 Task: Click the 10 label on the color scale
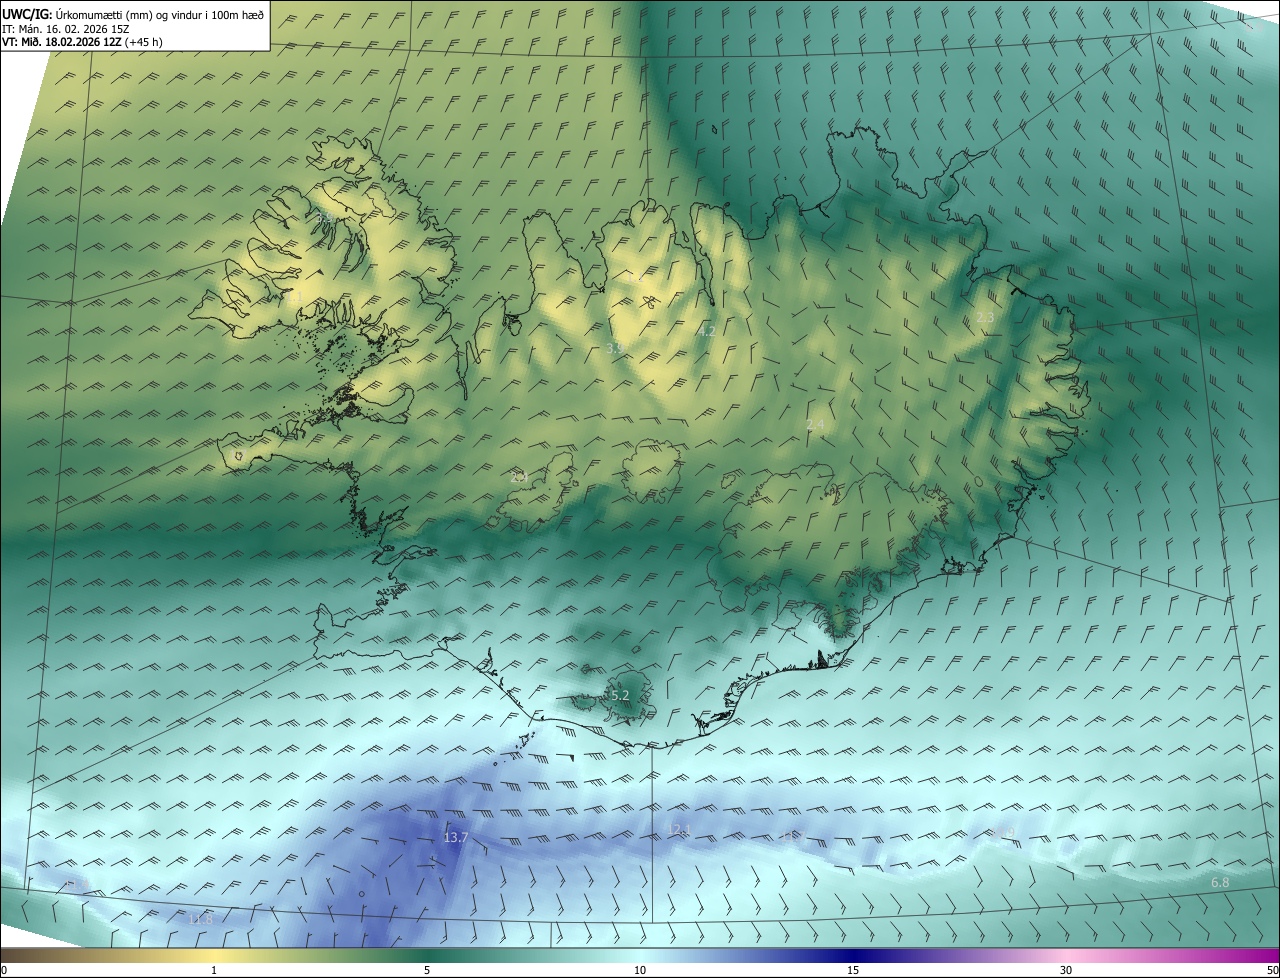pyautogui.click(x=640, y=970)
